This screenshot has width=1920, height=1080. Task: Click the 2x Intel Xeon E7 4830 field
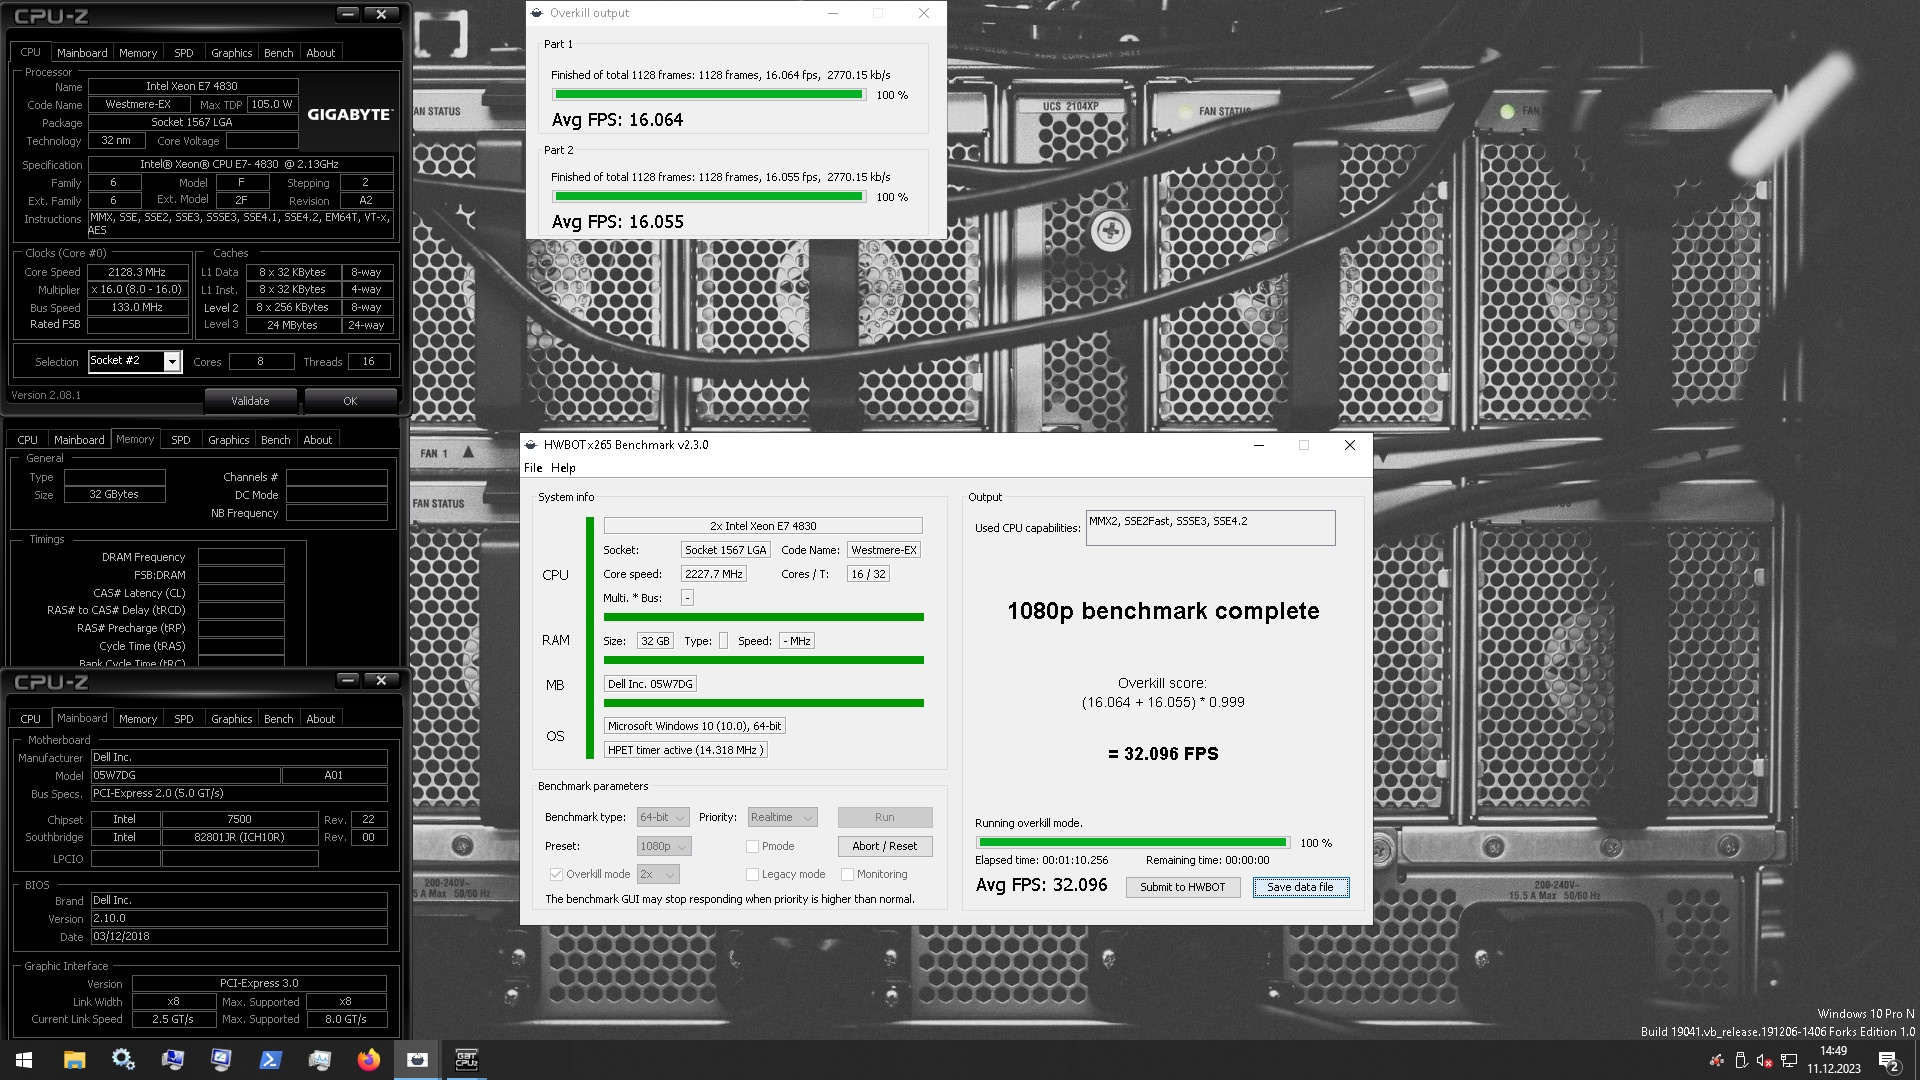click(x=763, y=526)
